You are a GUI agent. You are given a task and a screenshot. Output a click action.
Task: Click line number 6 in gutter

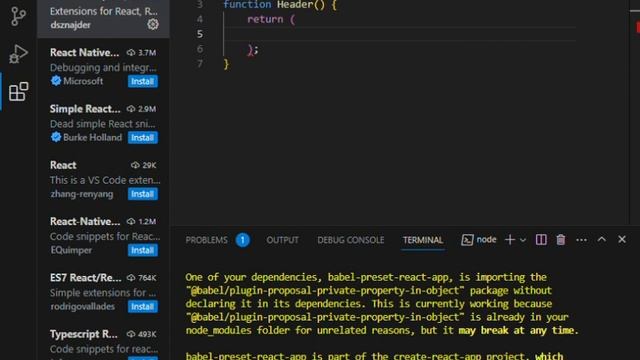pos(200,49)
